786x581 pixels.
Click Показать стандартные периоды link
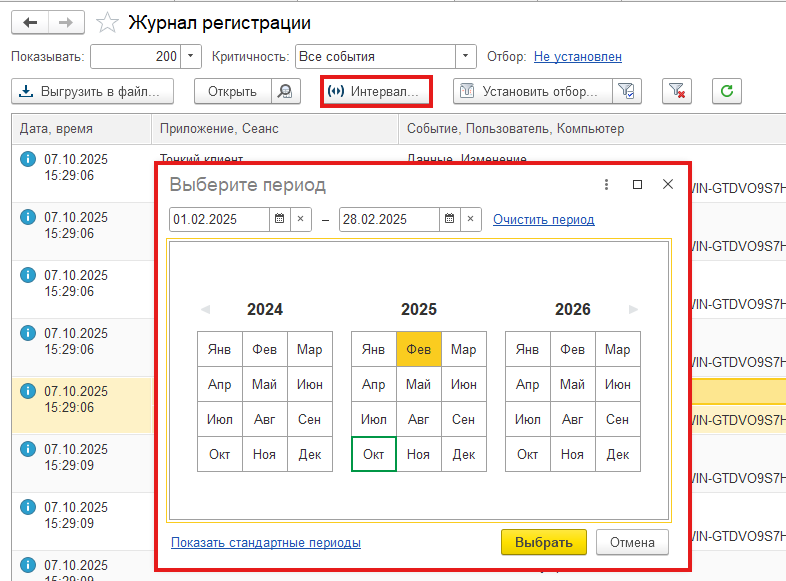tap(266, 542)
